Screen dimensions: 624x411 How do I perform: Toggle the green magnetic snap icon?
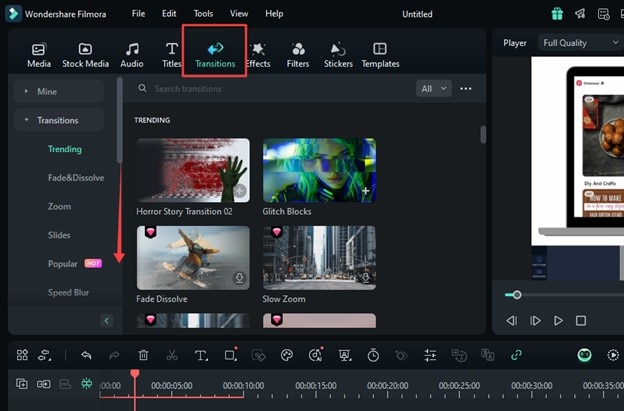tap(86, 384)
